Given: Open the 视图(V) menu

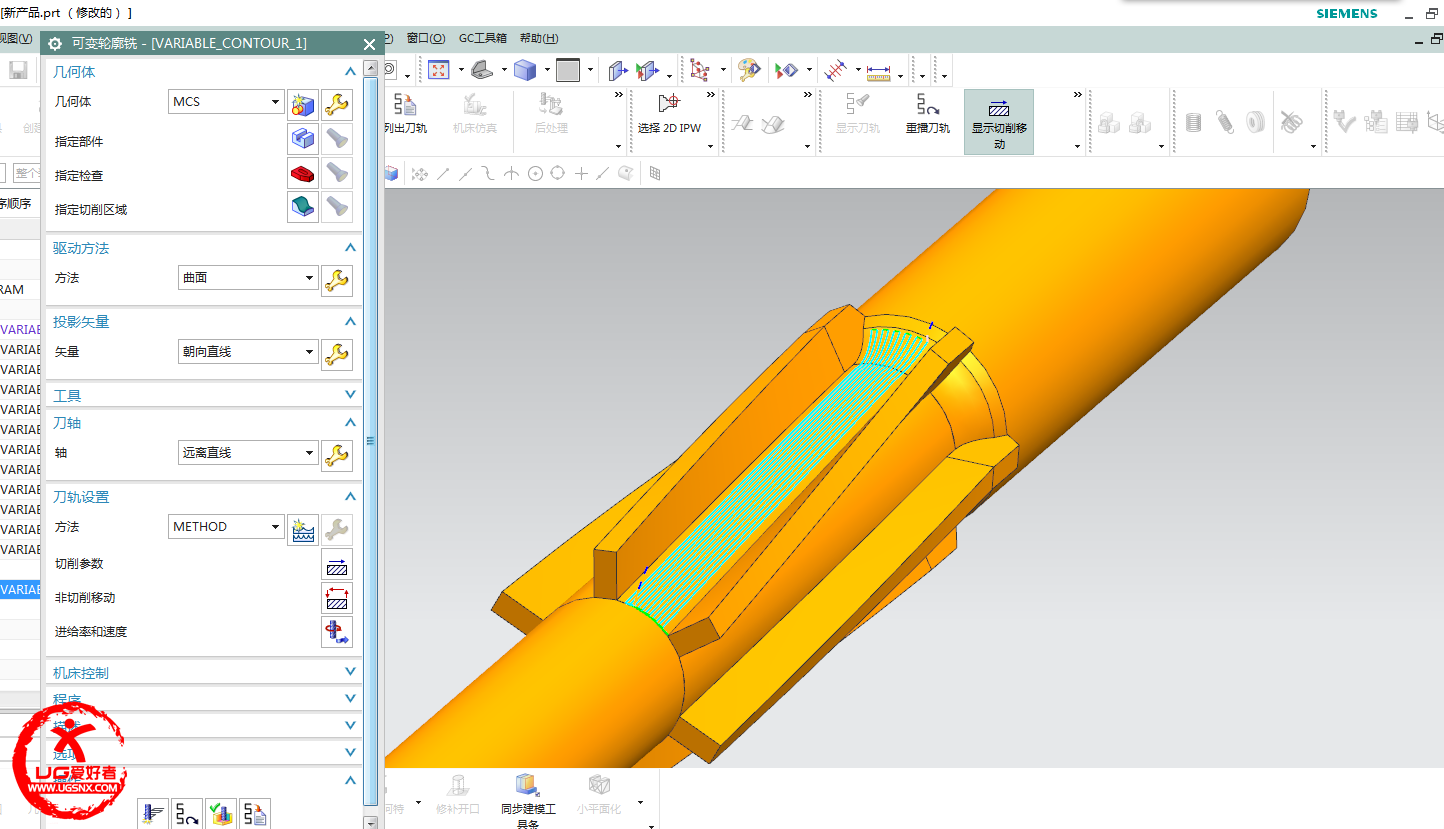Looking at the screenshot, I should click(x=16, y=38).
